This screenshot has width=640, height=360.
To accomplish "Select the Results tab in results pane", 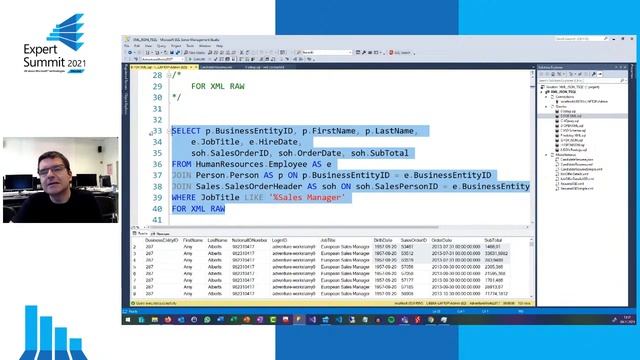I will coord(140,233).
